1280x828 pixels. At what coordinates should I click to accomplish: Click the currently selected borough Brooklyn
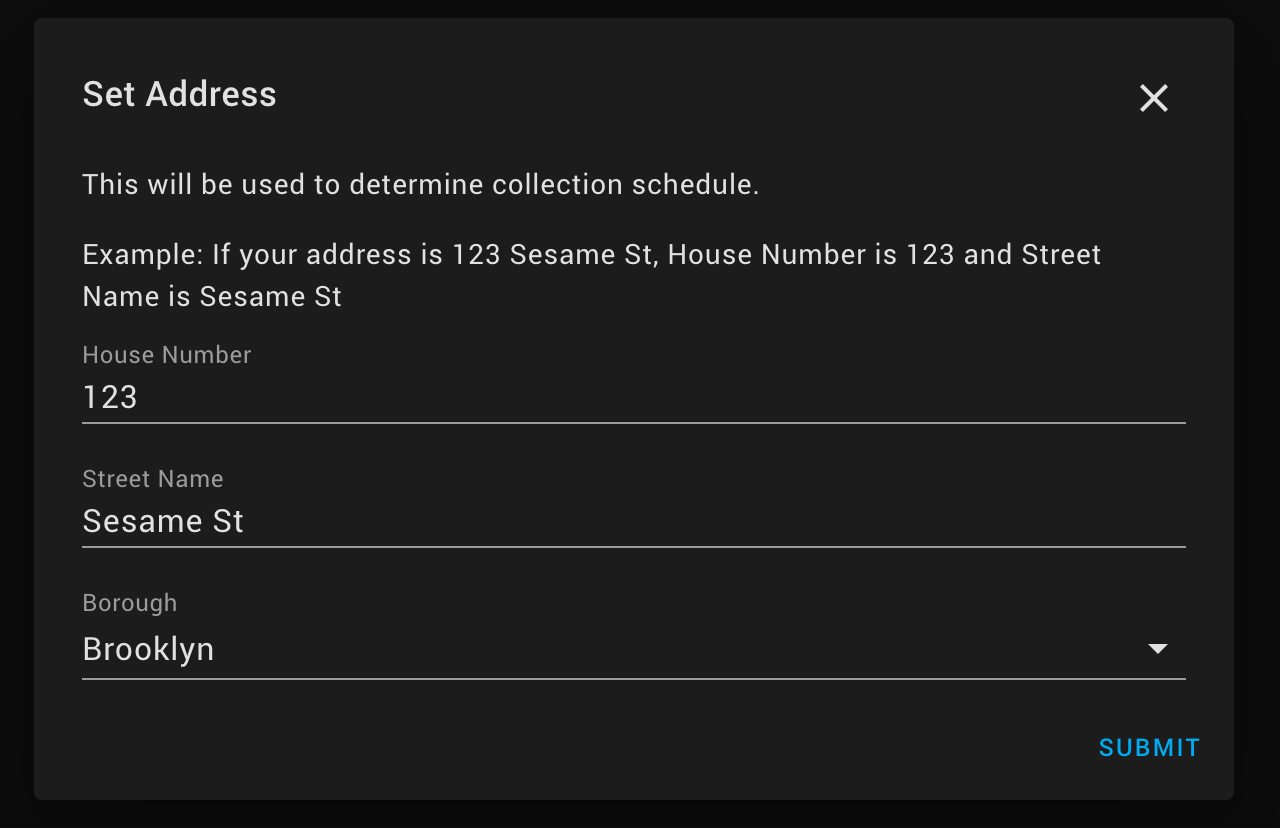[x=148, y=649]
